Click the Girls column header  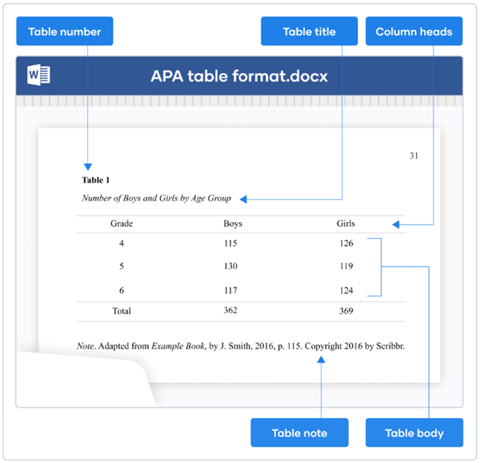pos(346,223)
